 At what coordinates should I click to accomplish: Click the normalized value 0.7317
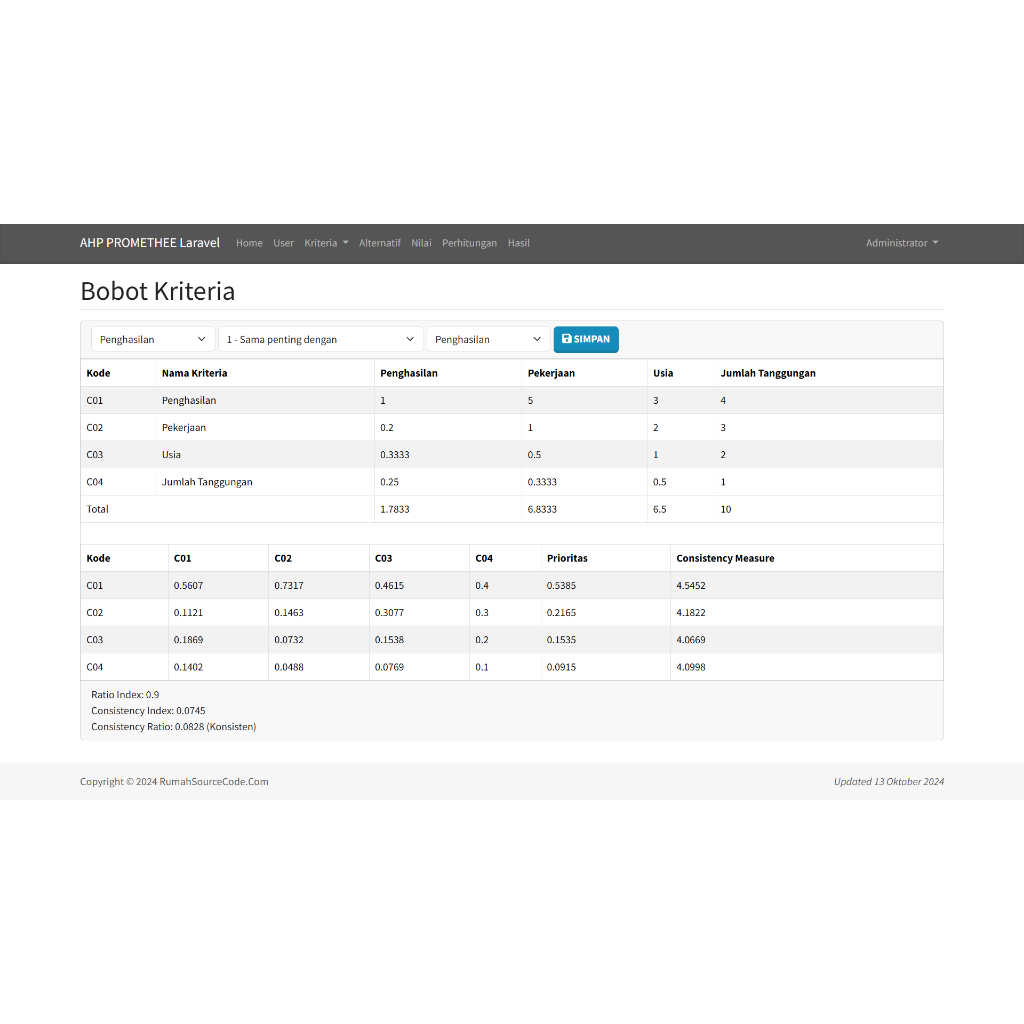[289, 586]
